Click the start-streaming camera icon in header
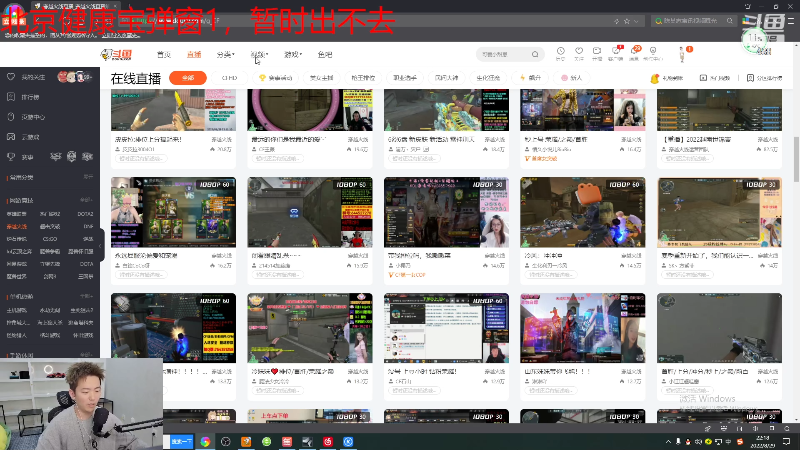 [597, 53]
